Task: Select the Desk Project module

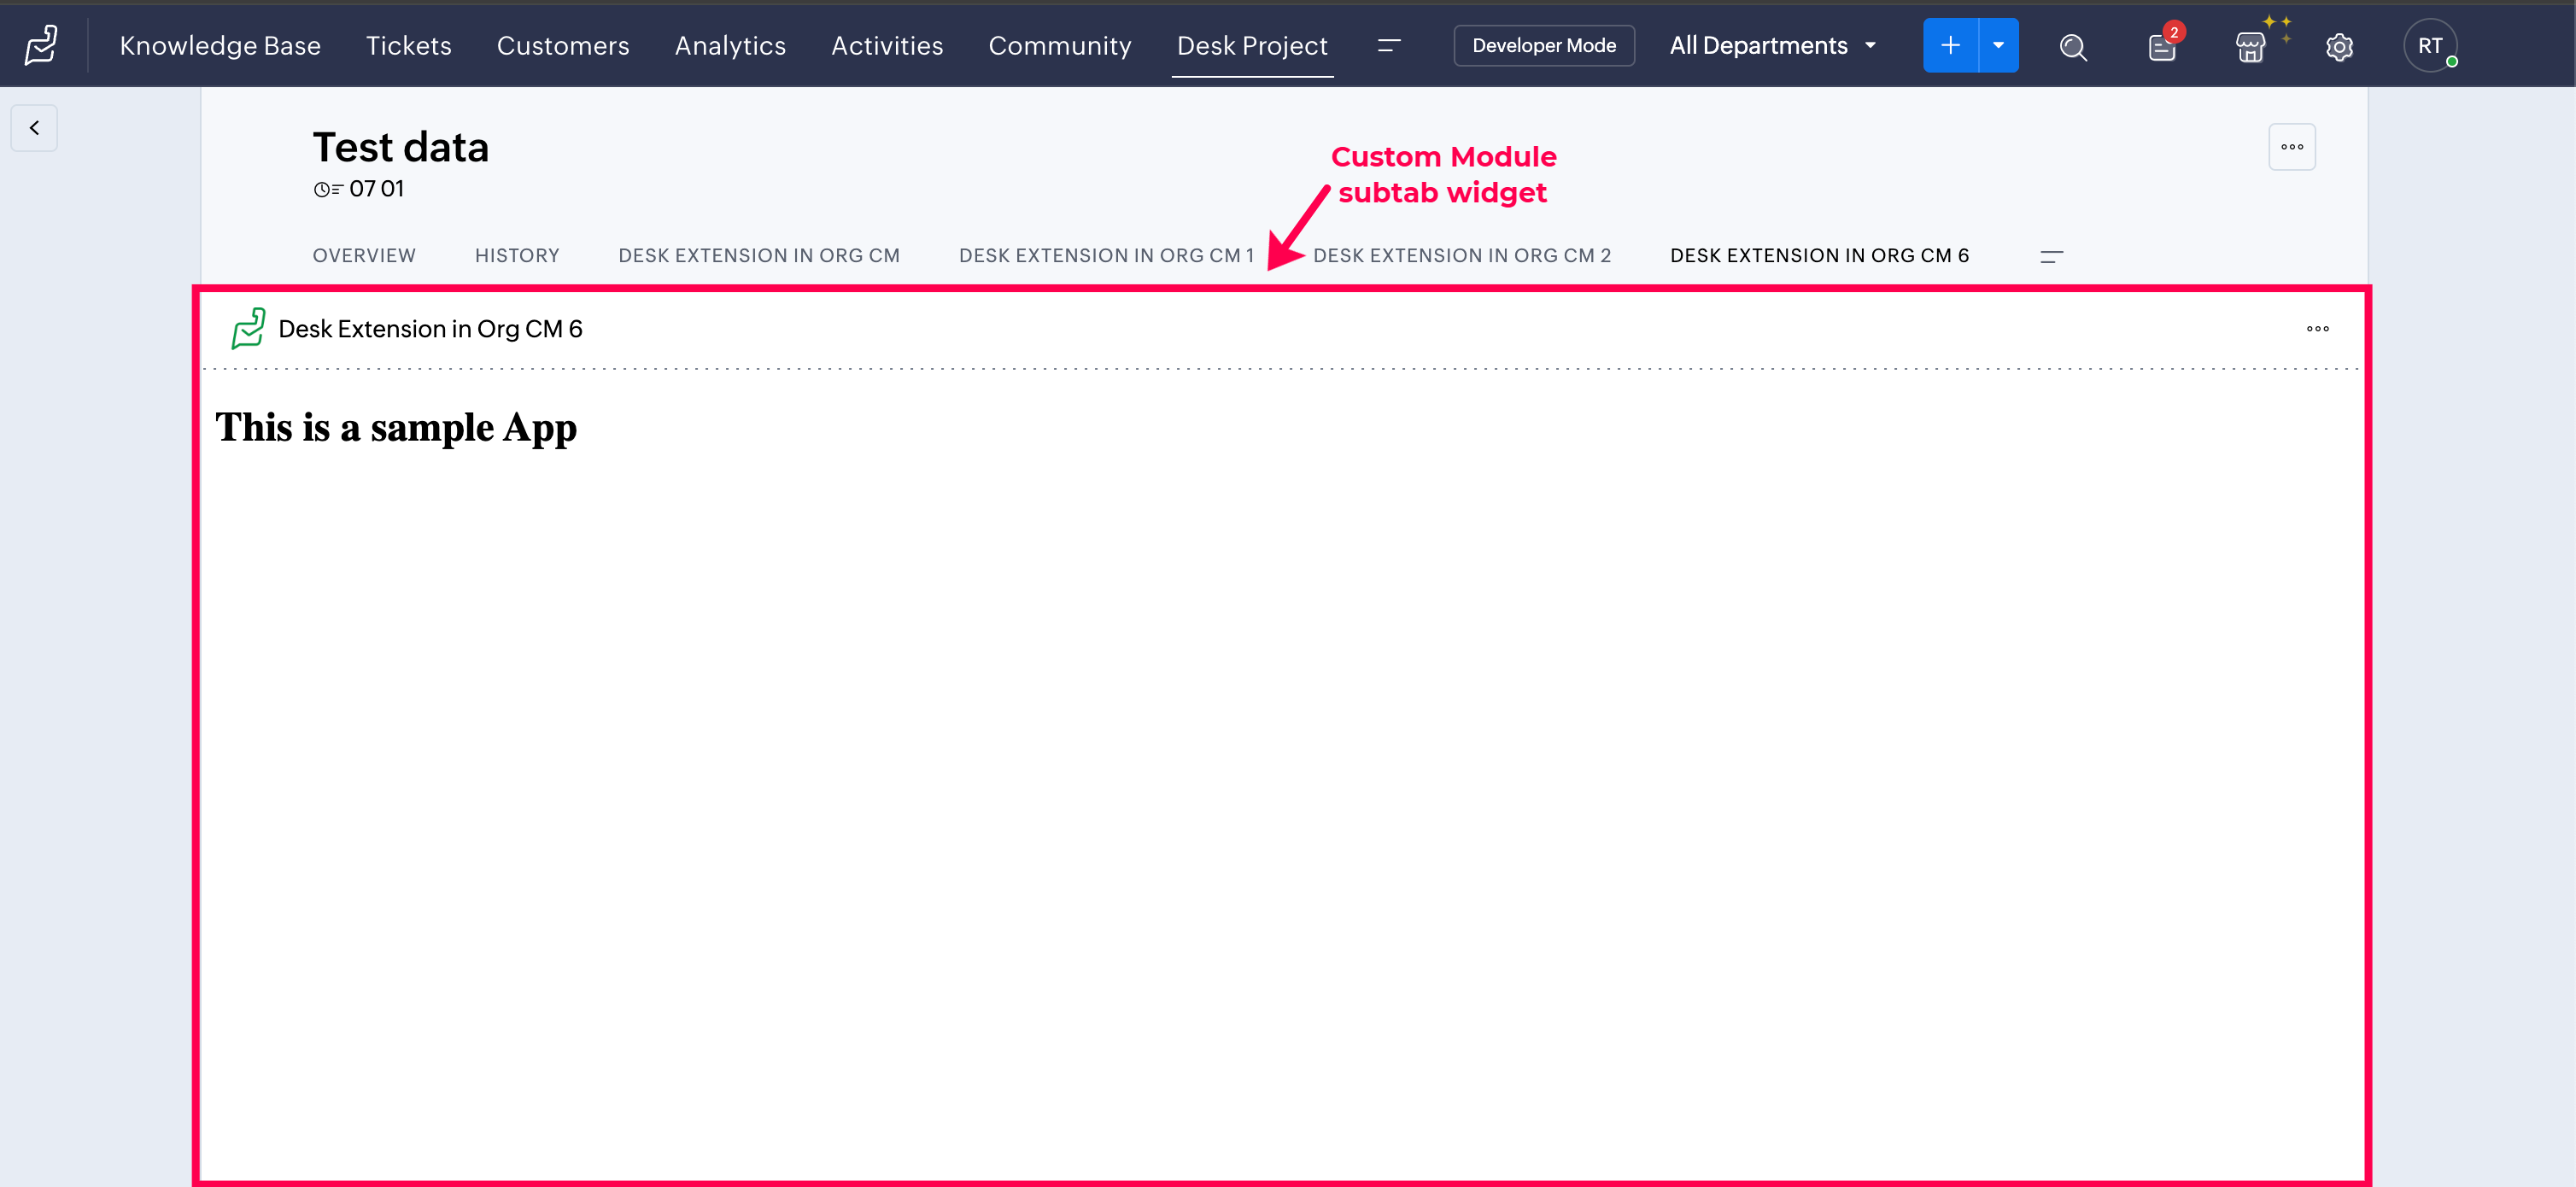Action: point(1252,45)
